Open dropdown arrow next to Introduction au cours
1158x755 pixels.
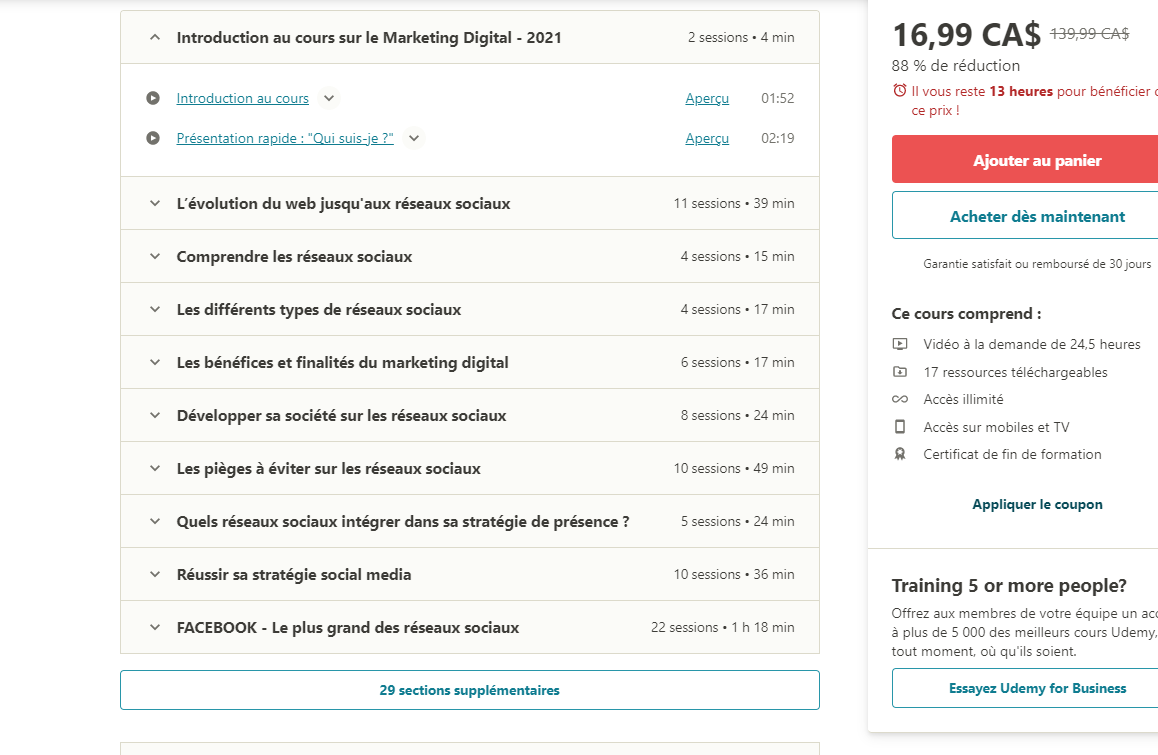point(329,98)
